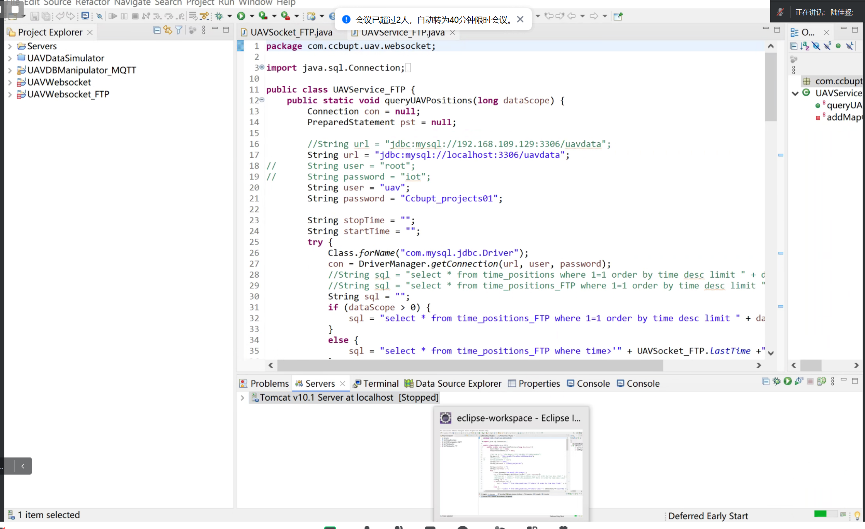Screen dimensions: 865x529
Task: Open the Project menu
Action: coord(200,3)
